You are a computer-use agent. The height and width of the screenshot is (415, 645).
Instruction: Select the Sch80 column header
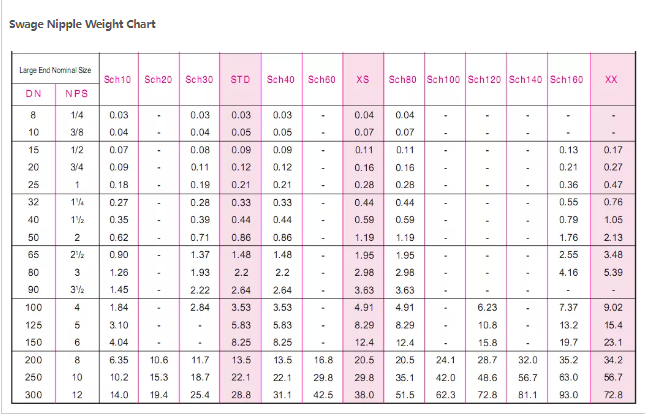(x=402, y=79)
